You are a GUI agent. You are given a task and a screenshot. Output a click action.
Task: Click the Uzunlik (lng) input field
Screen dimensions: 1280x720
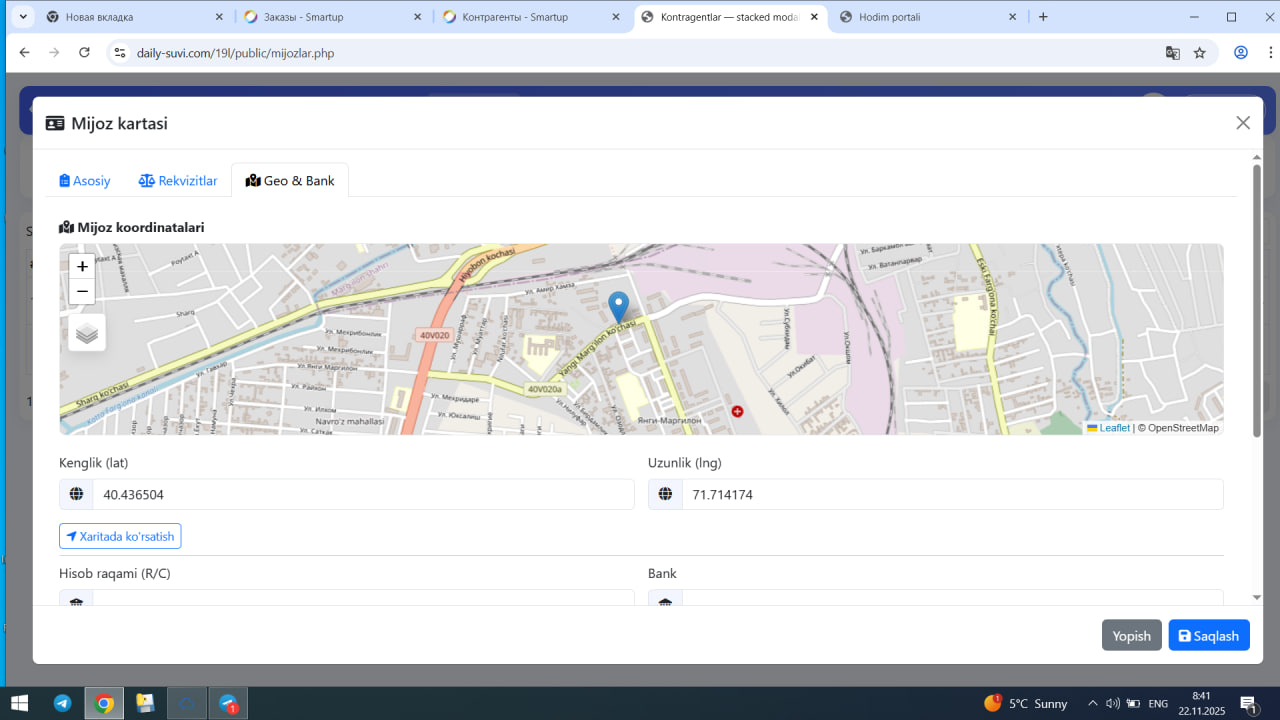[951, 494]
